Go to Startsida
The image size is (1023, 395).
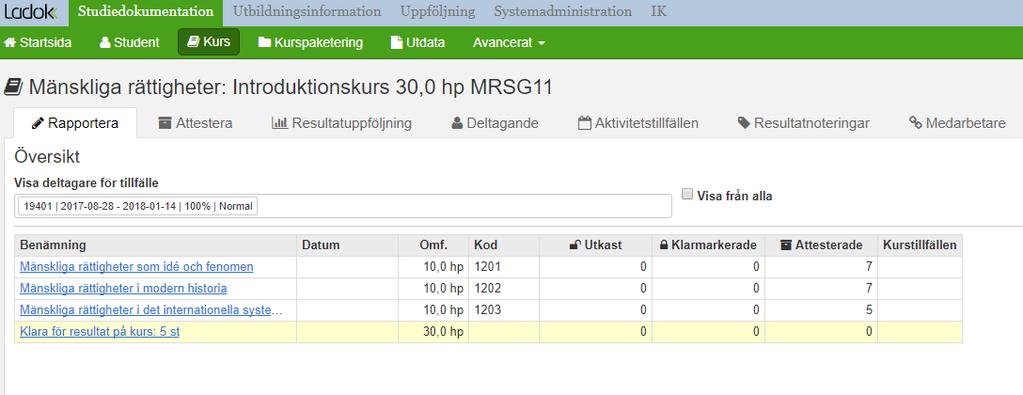point(38,42)
